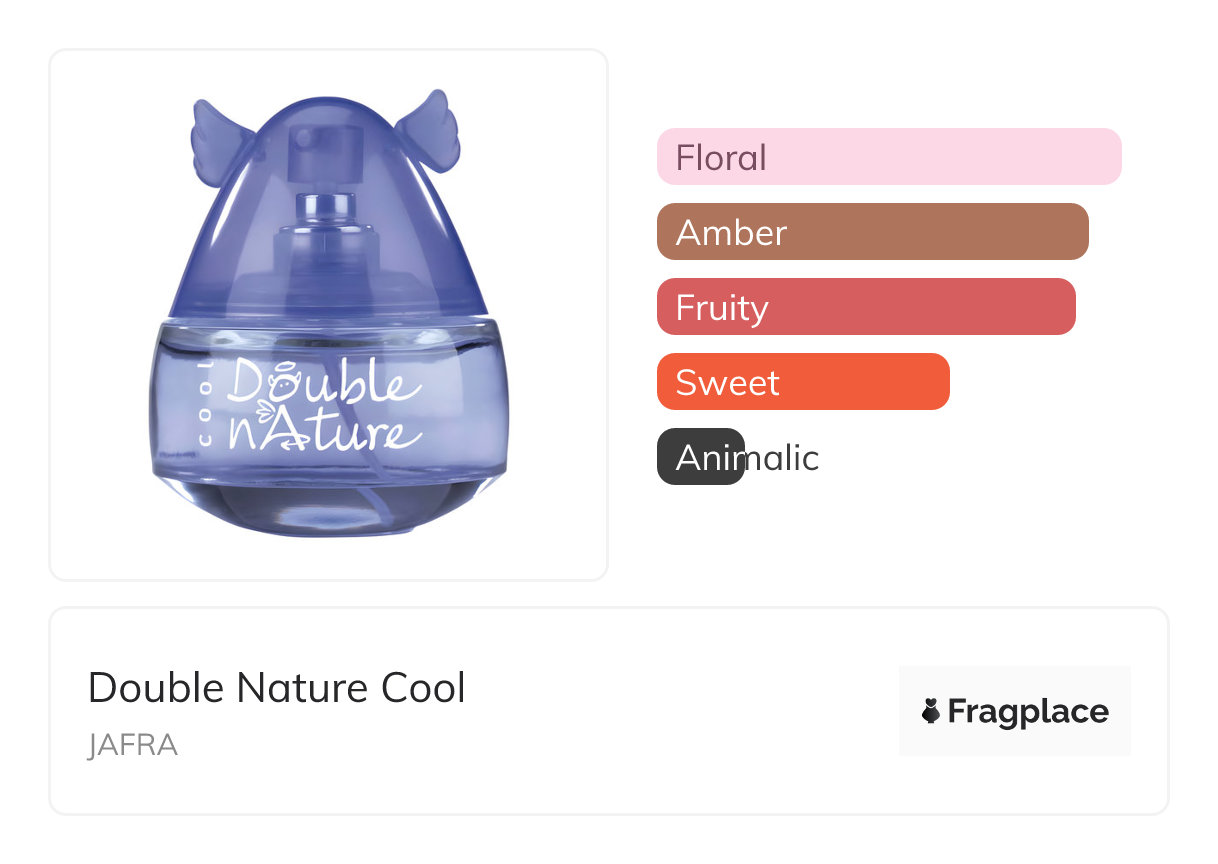Select the dark Animalic accord bar
The height and width of the screenshot is (864, 1218).
coord(700,457)
